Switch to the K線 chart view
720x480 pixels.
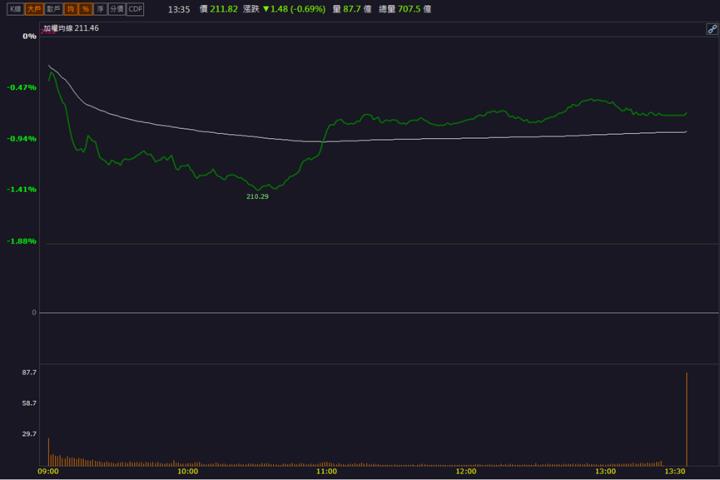(15, 8)
